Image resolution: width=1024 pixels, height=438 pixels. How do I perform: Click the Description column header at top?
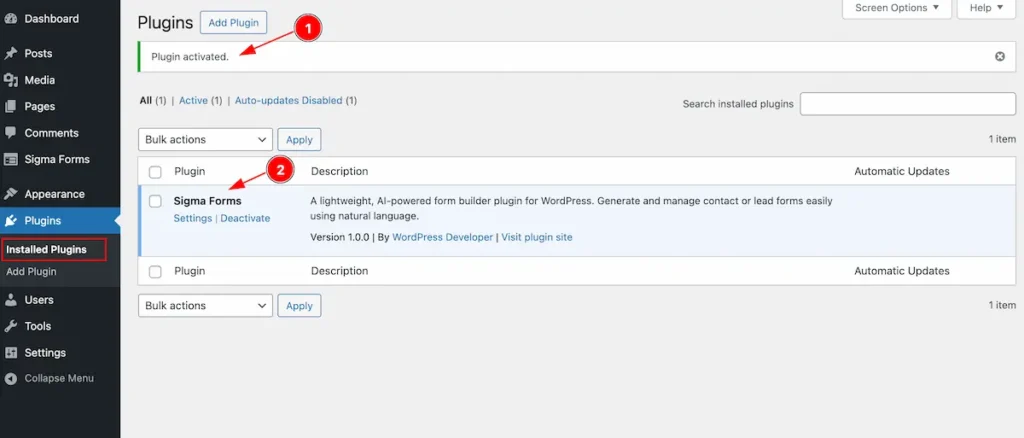click(x=340, y=172)
